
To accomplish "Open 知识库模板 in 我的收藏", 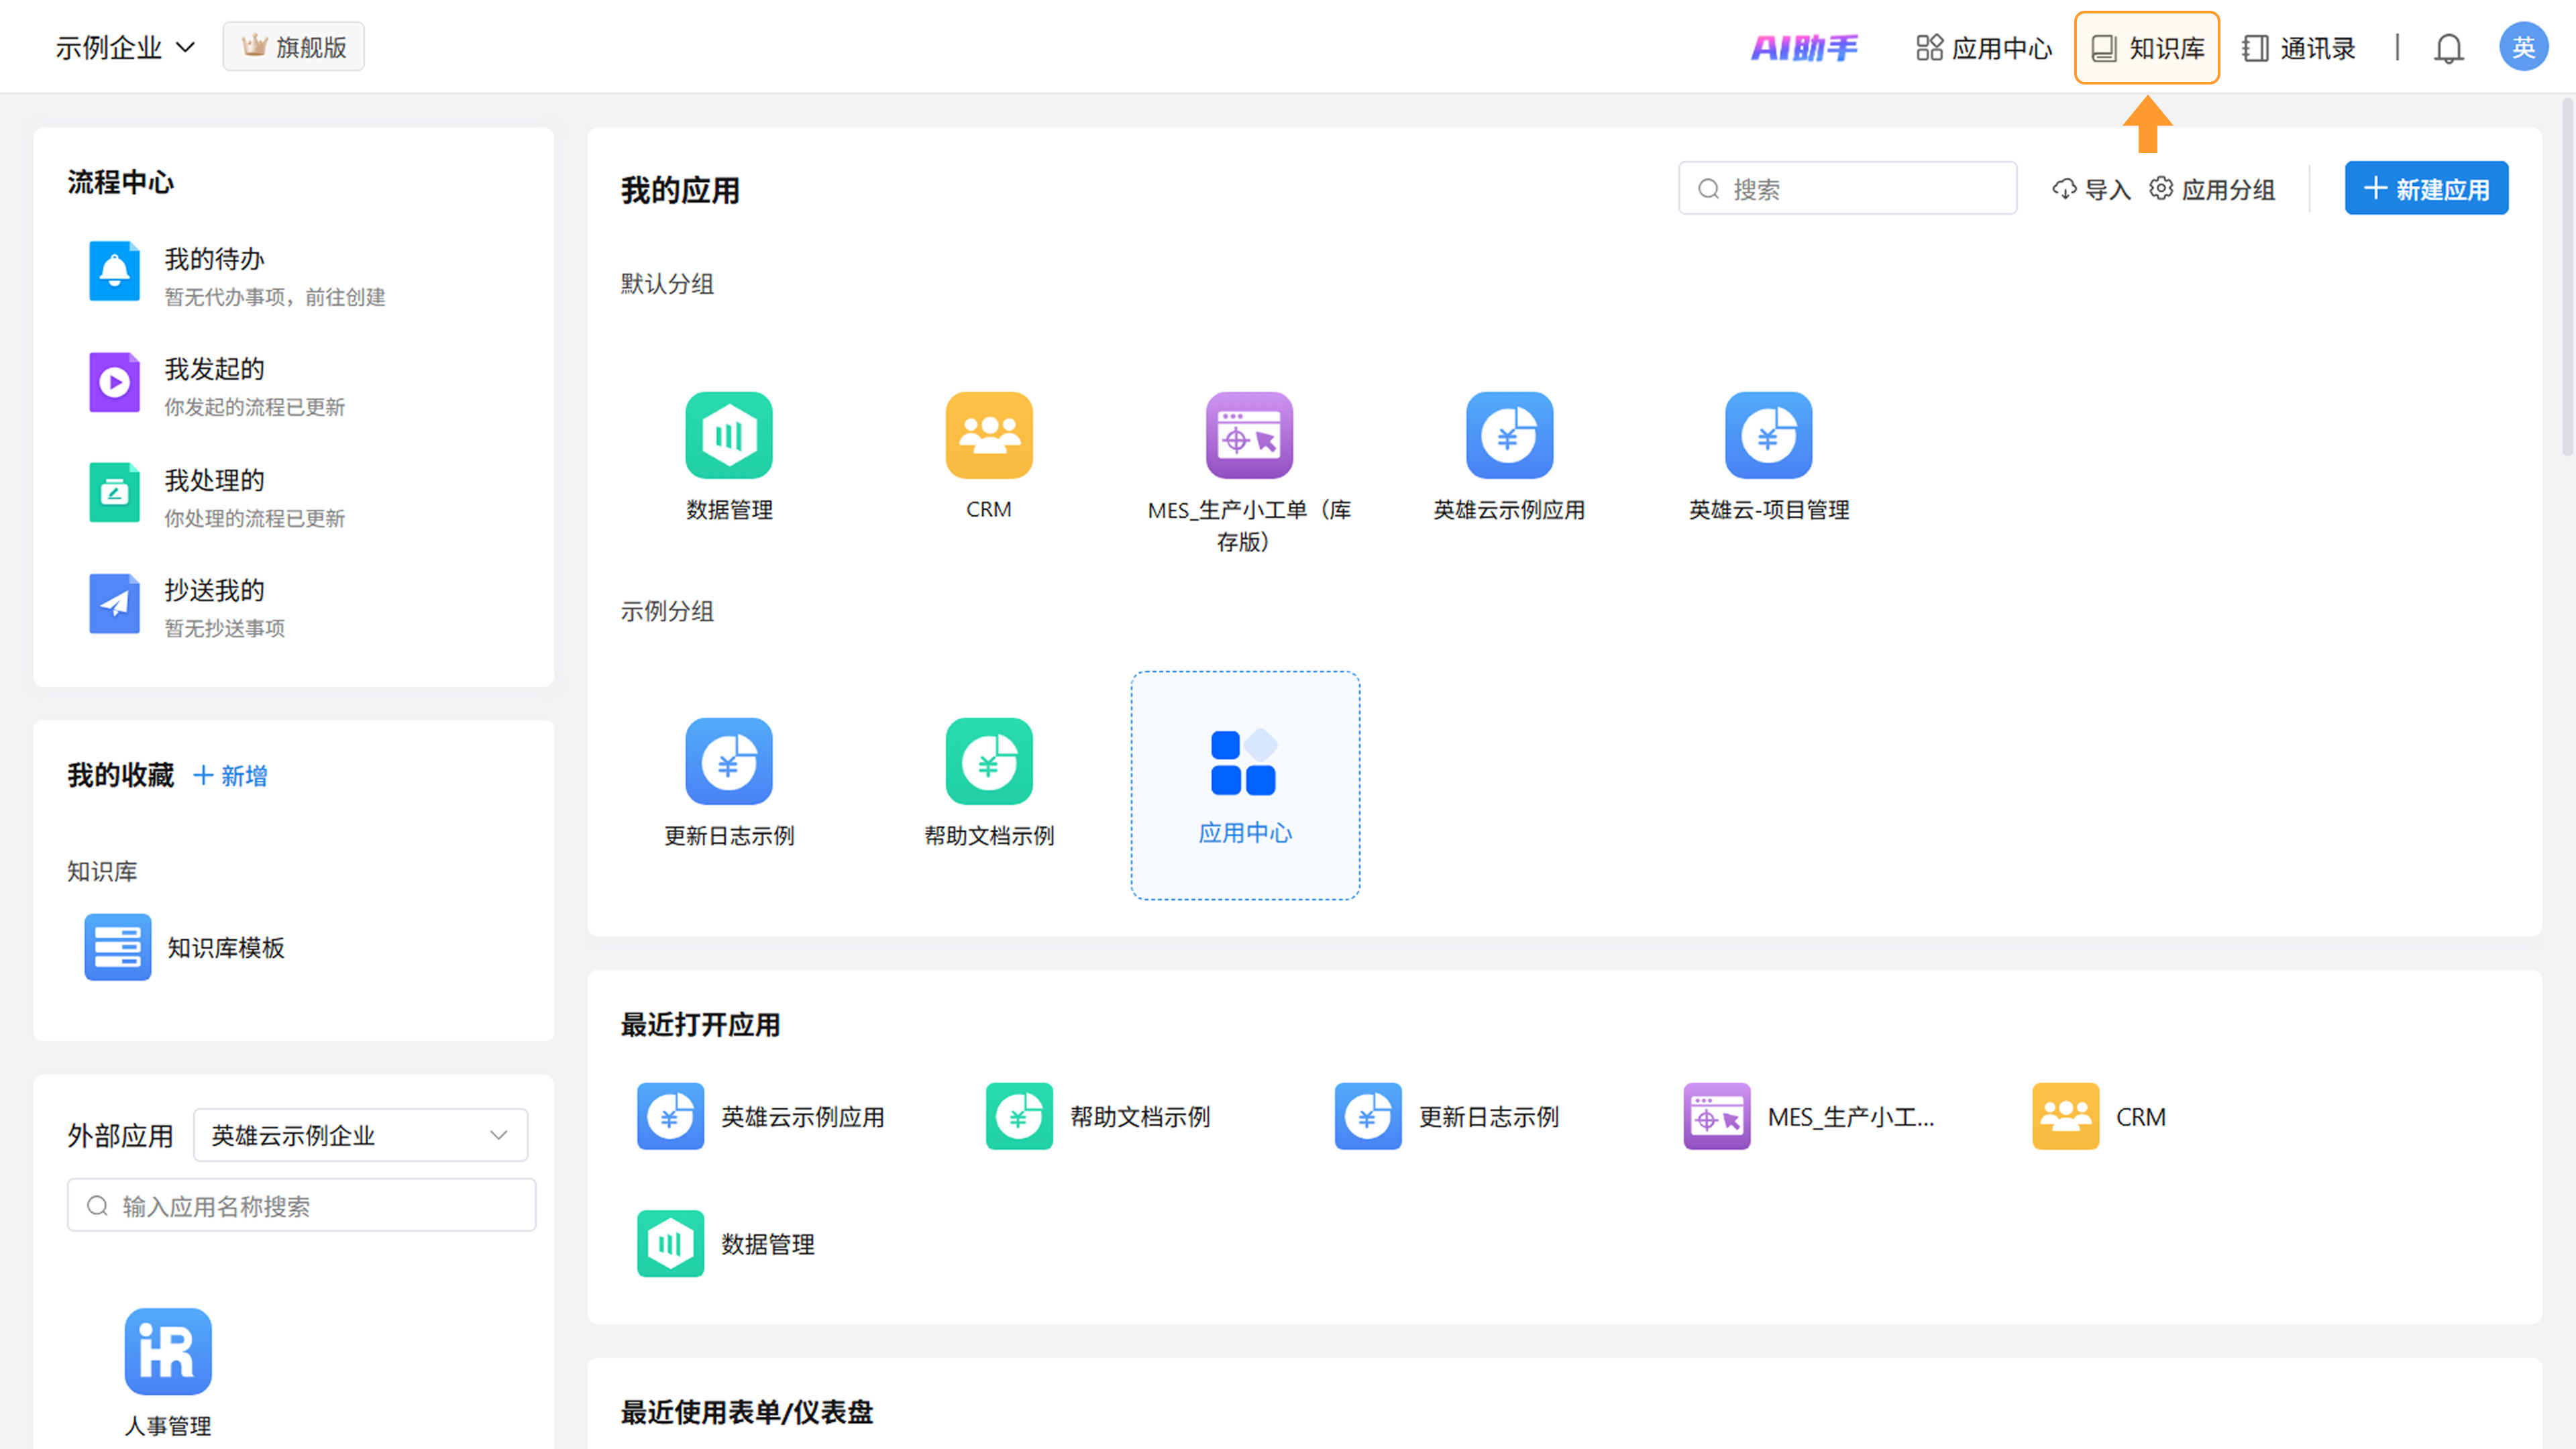I will click(x=225, y=947).
